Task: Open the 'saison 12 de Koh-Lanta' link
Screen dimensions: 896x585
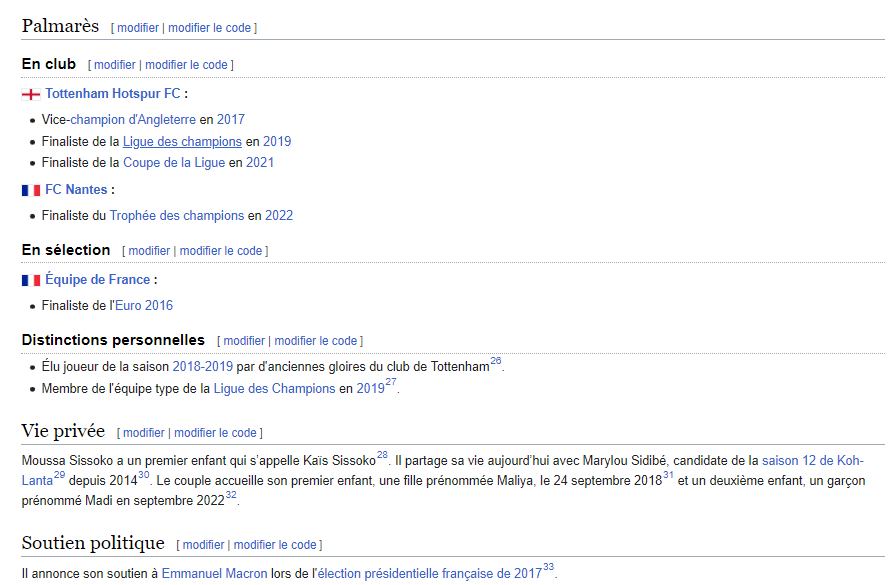Action: point(813,461)
